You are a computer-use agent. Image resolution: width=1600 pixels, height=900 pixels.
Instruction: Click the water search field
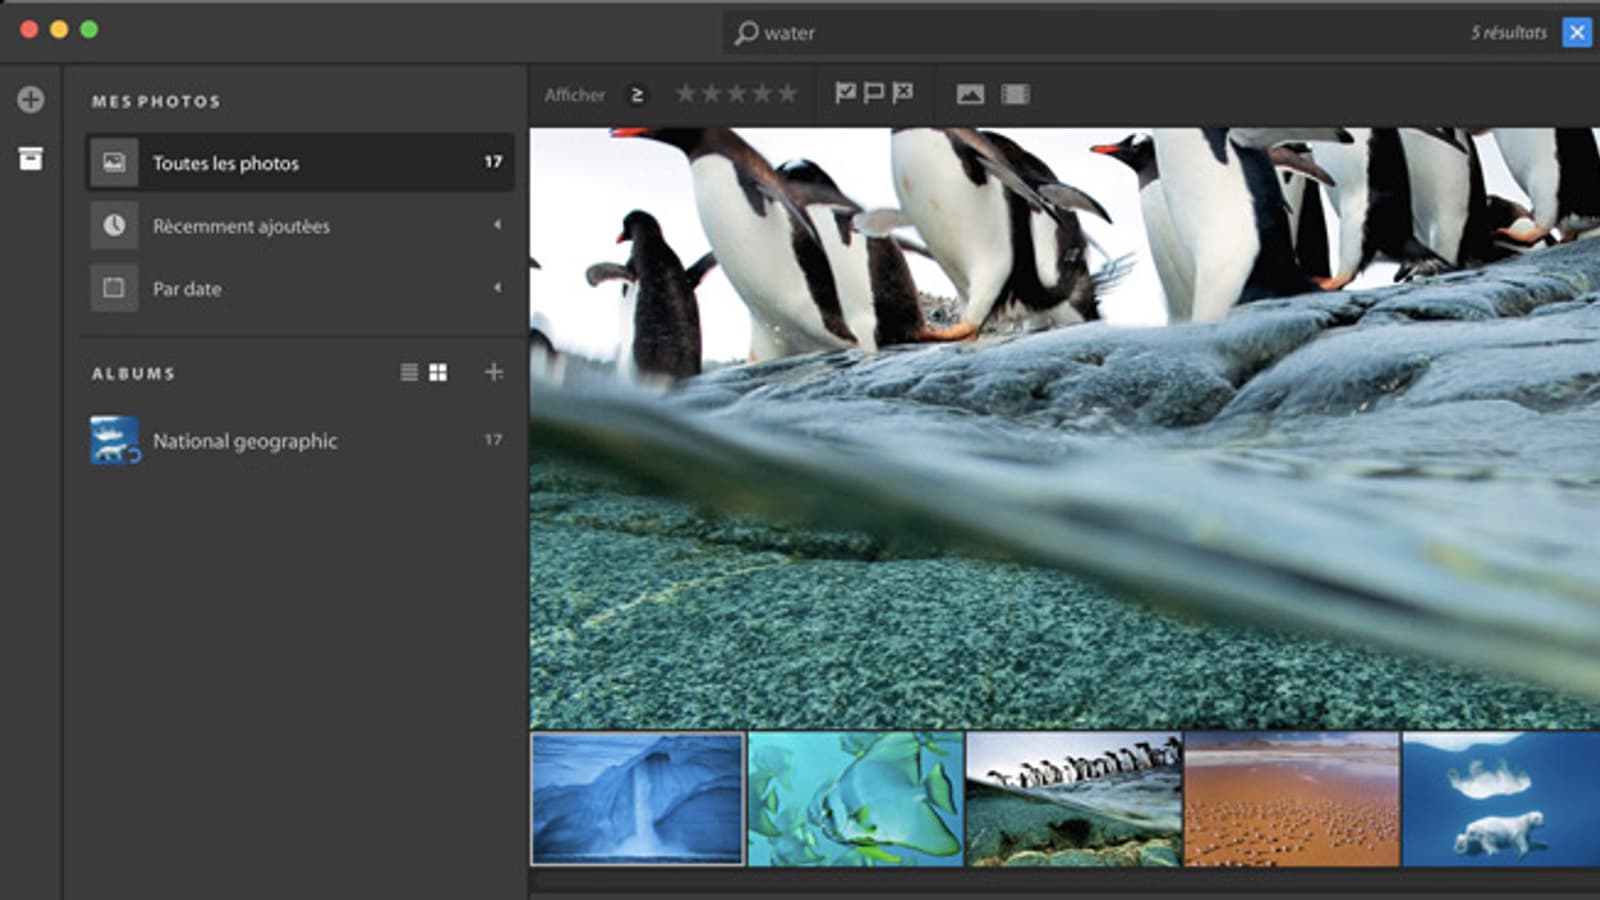click(1100, 33)
